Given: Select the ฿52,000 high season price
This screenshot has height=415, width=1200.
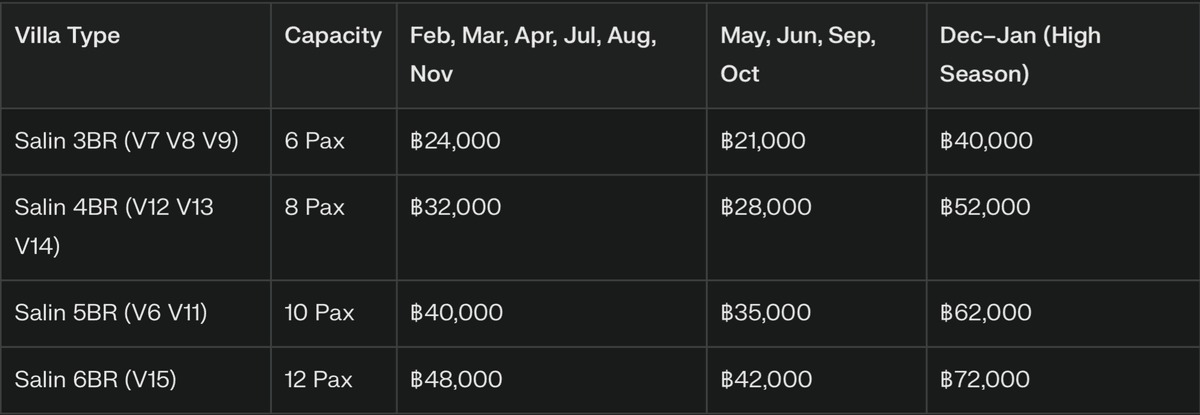Looking at the screenshot, I should pyautogui.click(x=985, y=208).
